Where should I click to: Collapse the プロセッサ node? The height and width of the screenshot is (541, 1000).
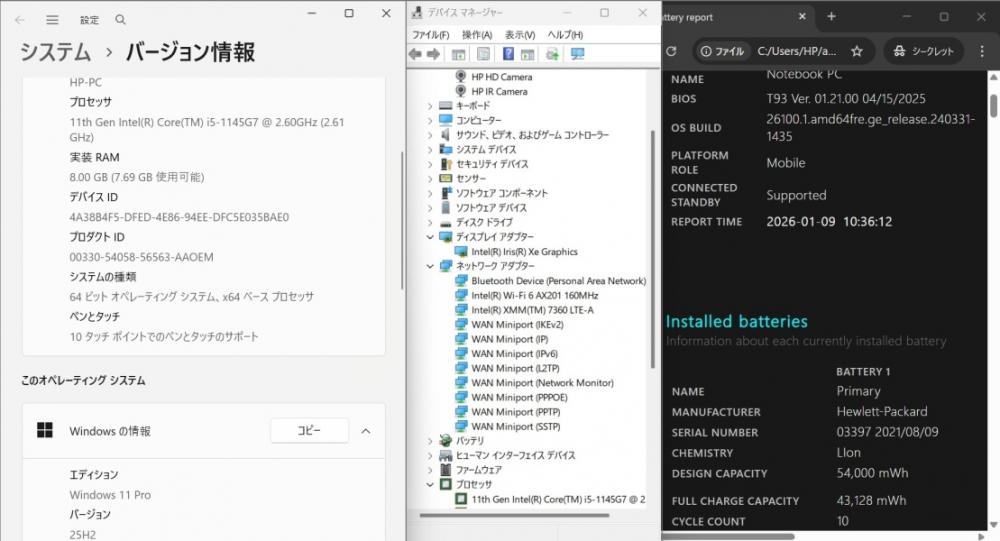tap(430, 485)
